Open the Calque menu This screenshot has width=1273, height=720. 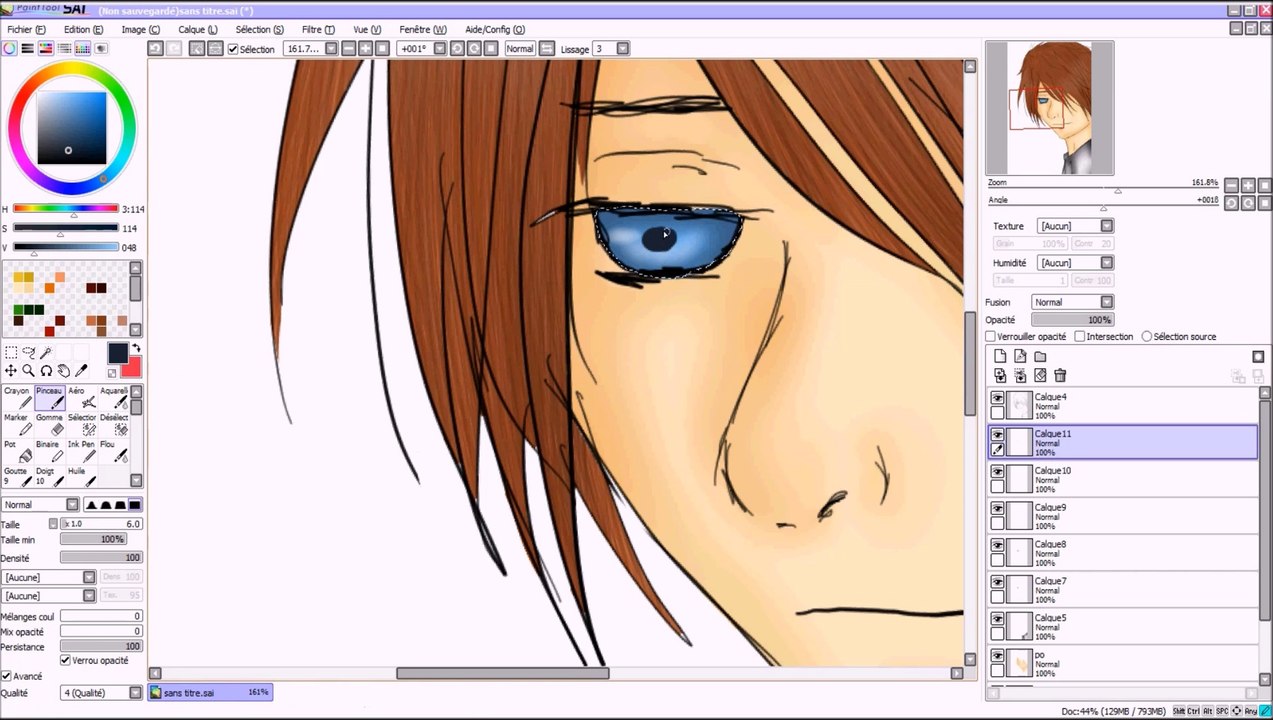click(x=198, y=30)
